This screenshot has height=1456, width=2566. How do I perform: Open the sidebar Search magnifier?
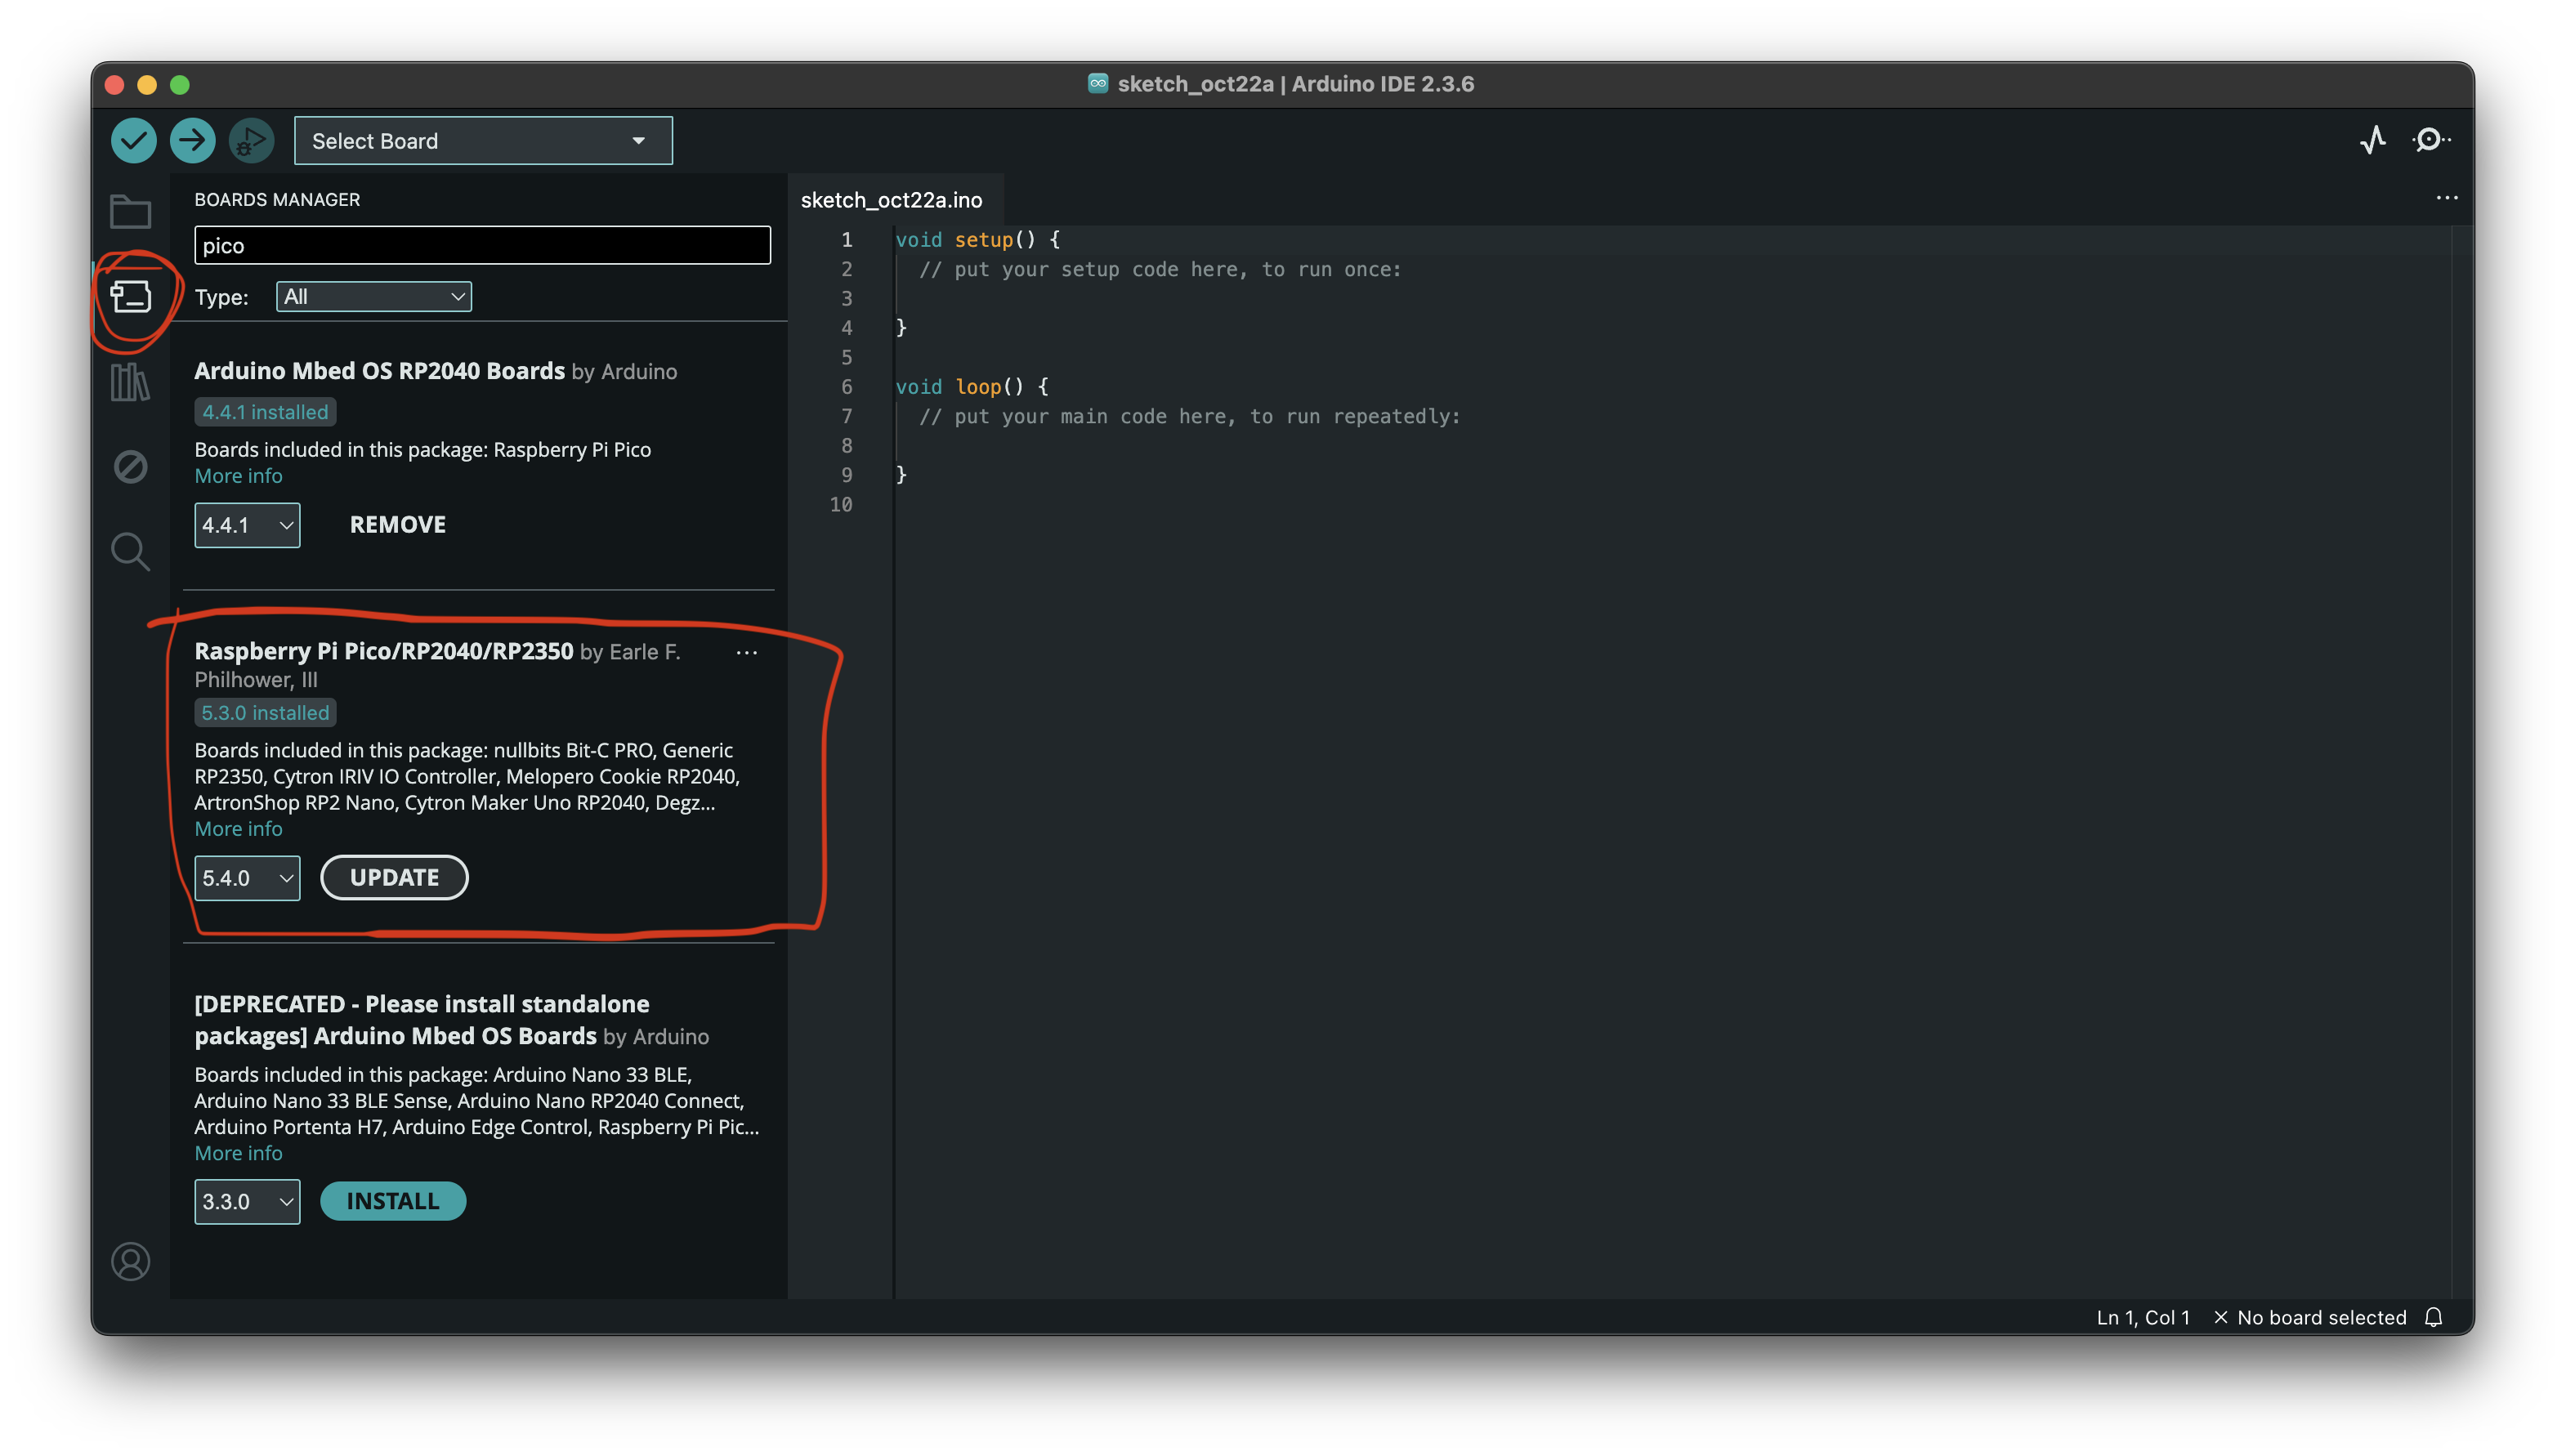coord(130,551)
